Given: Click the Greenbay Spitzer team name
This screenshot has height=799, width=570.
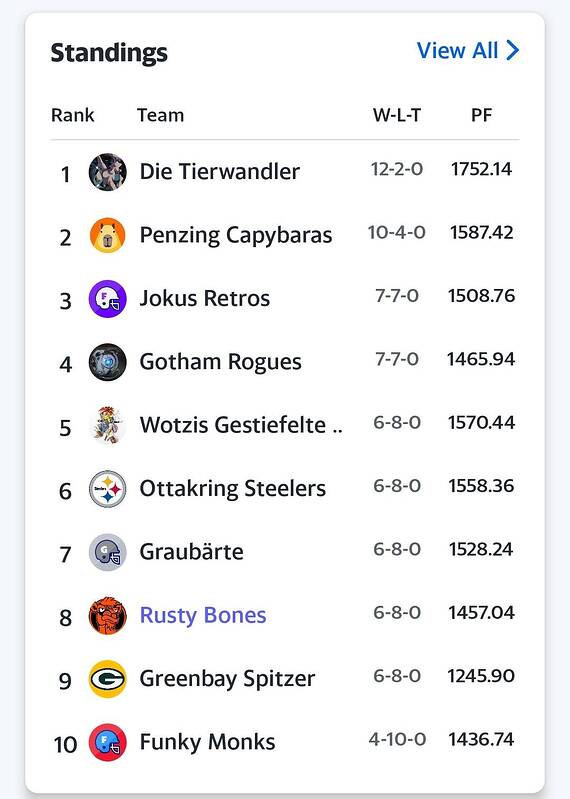Looking at the screenshot, I should 227,679.
